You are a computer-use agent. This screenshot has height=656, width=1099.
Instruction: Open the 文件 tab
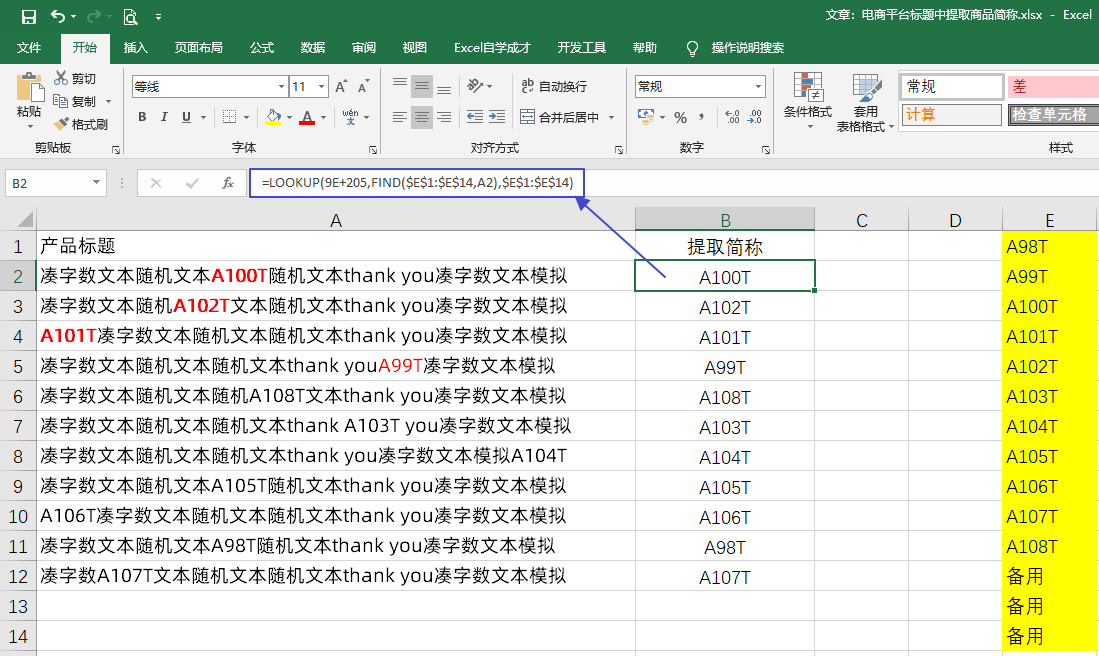click(x=29, y=48)
